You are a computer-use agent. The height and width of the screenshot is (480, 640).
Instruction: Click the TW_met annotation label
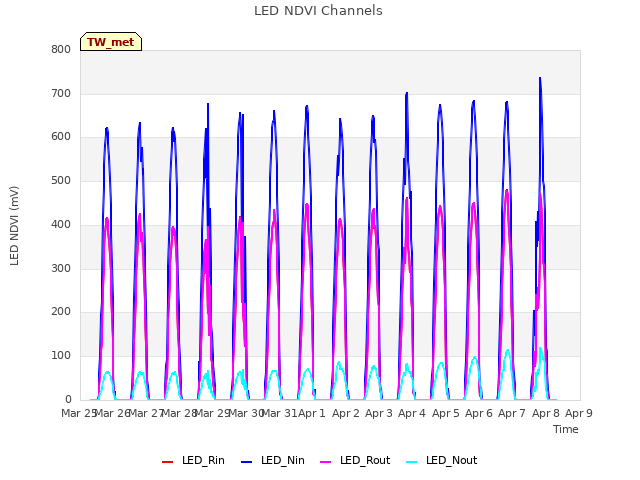pos(111,42)
